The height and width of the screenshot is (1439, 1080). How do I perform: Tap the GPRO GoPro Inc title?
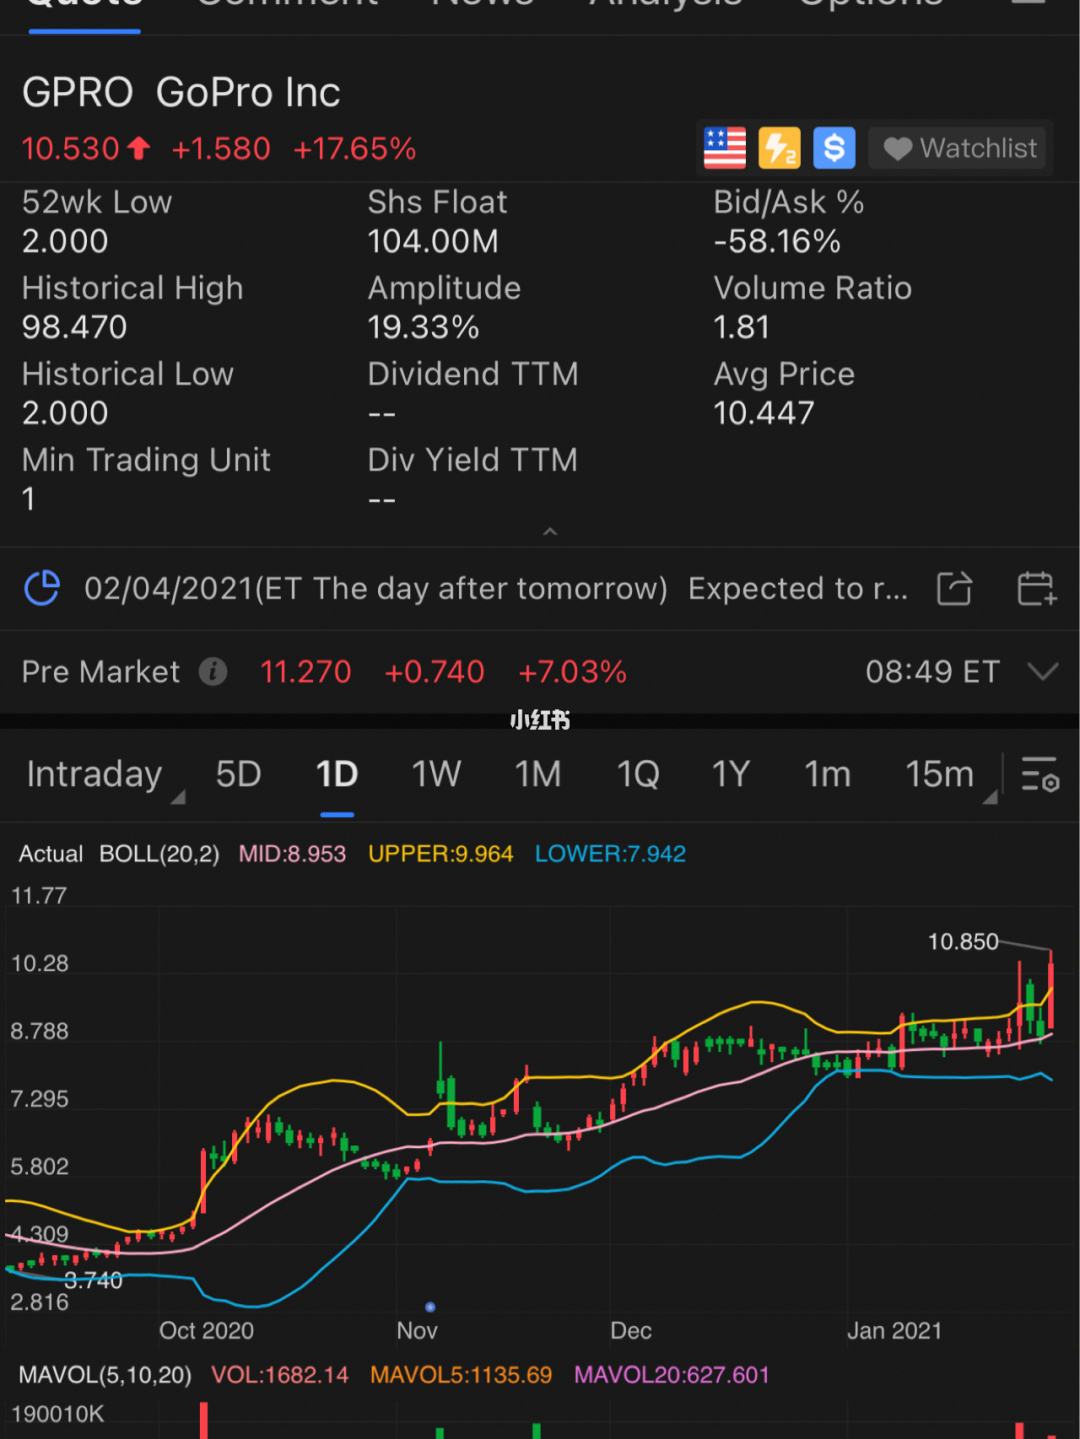click(x=181, y=93)
